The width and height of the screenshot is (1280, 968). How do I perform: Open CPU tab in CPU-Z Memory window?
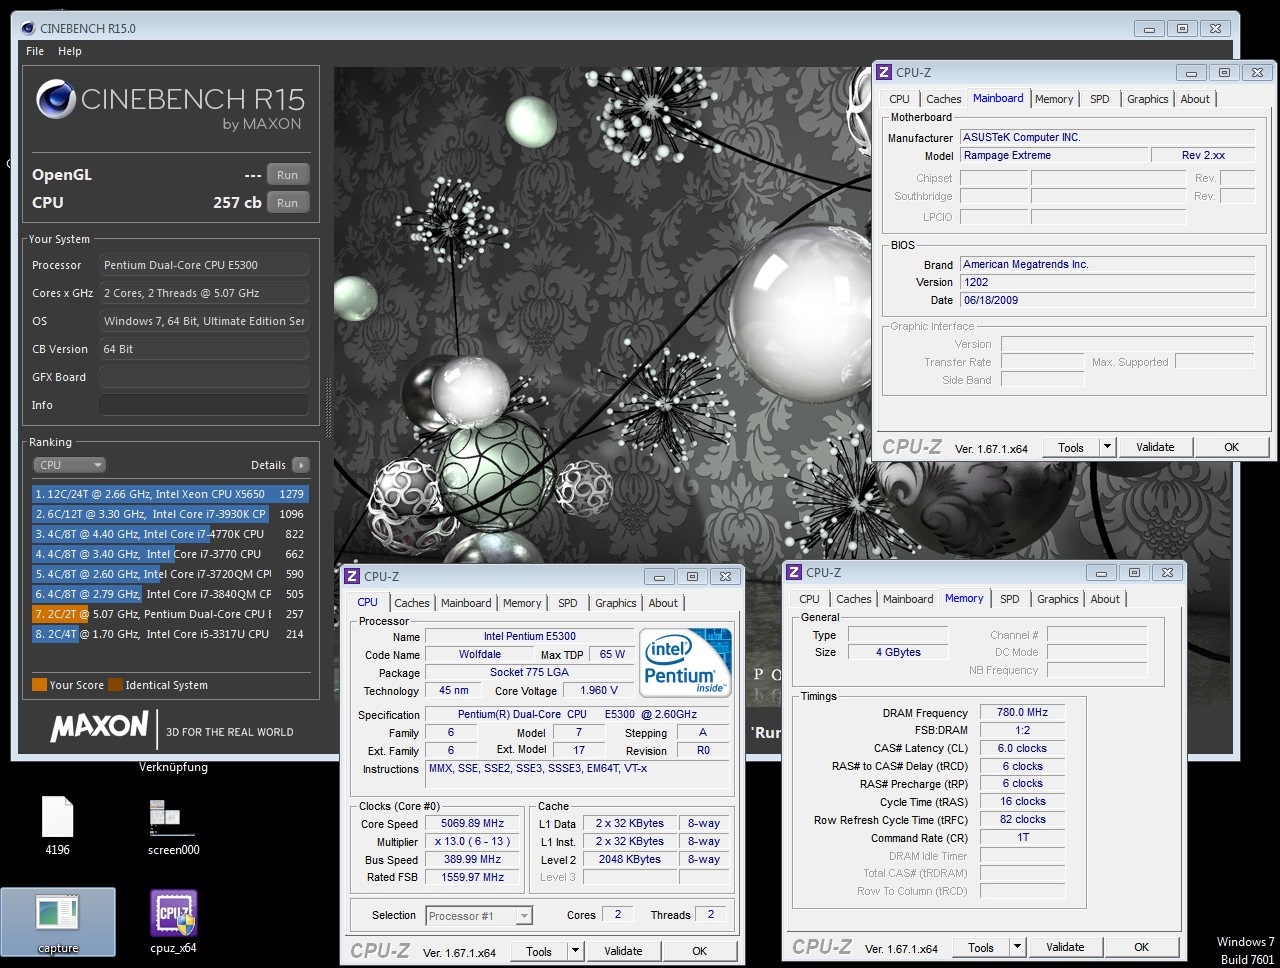[810, 599]
